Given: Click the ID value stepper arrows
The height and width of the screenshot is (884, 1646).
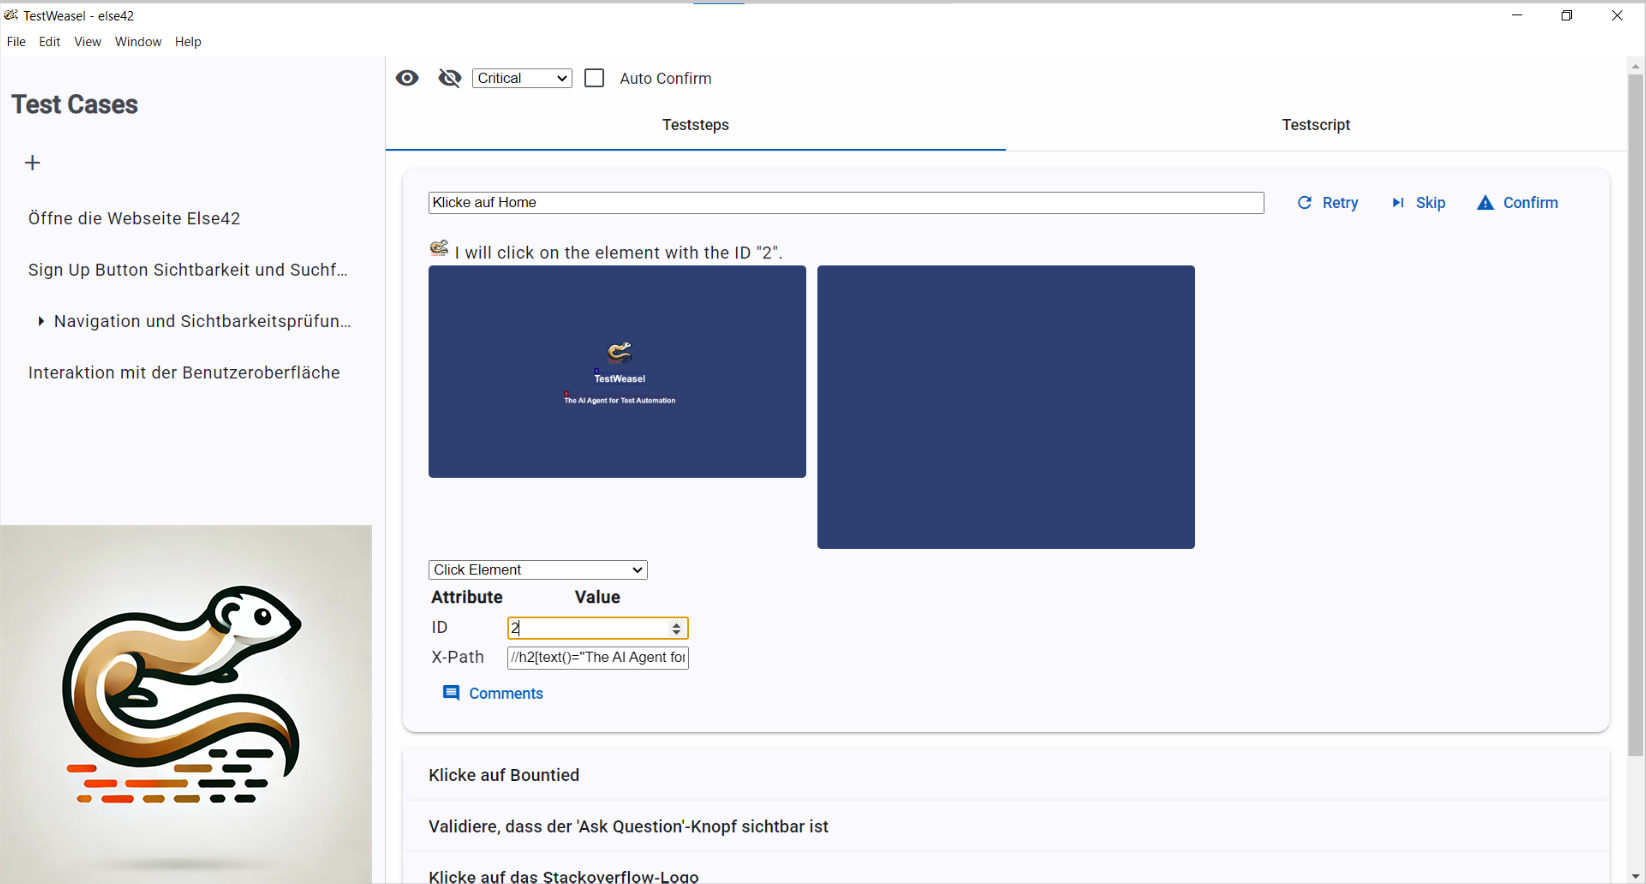Looking at the screenshot, I should [x=677, y=628].
